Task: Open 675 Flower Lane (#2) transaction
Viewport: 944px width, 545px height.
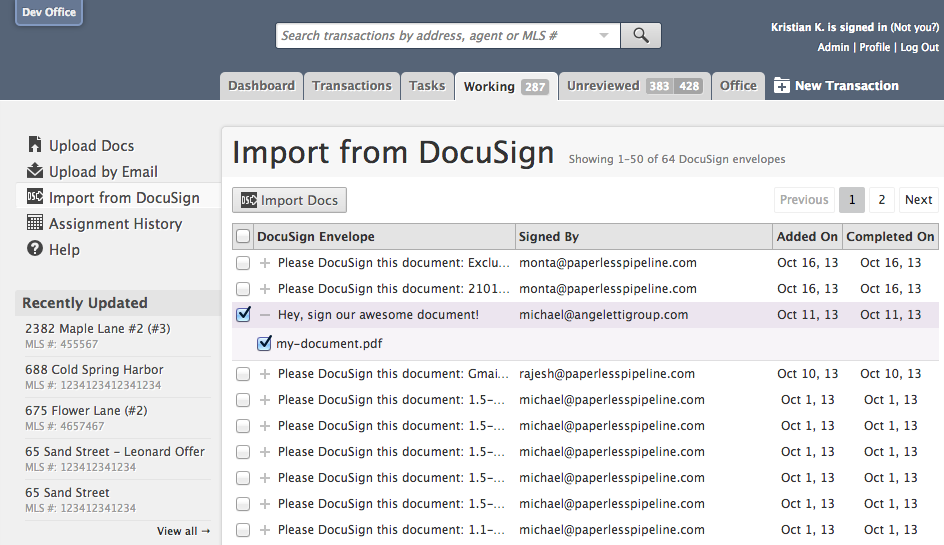Action: click(x=86, y=411)
